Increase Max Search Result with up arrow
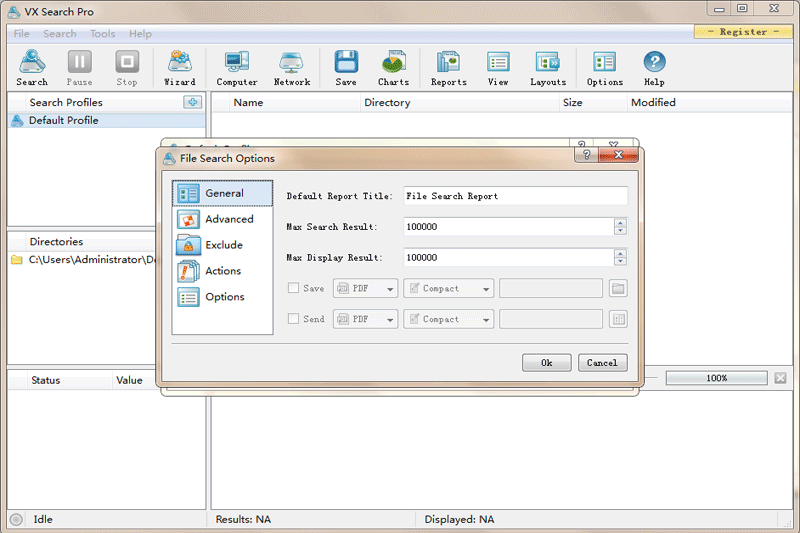Screen dimensions: 800x533 click(620, 222)
